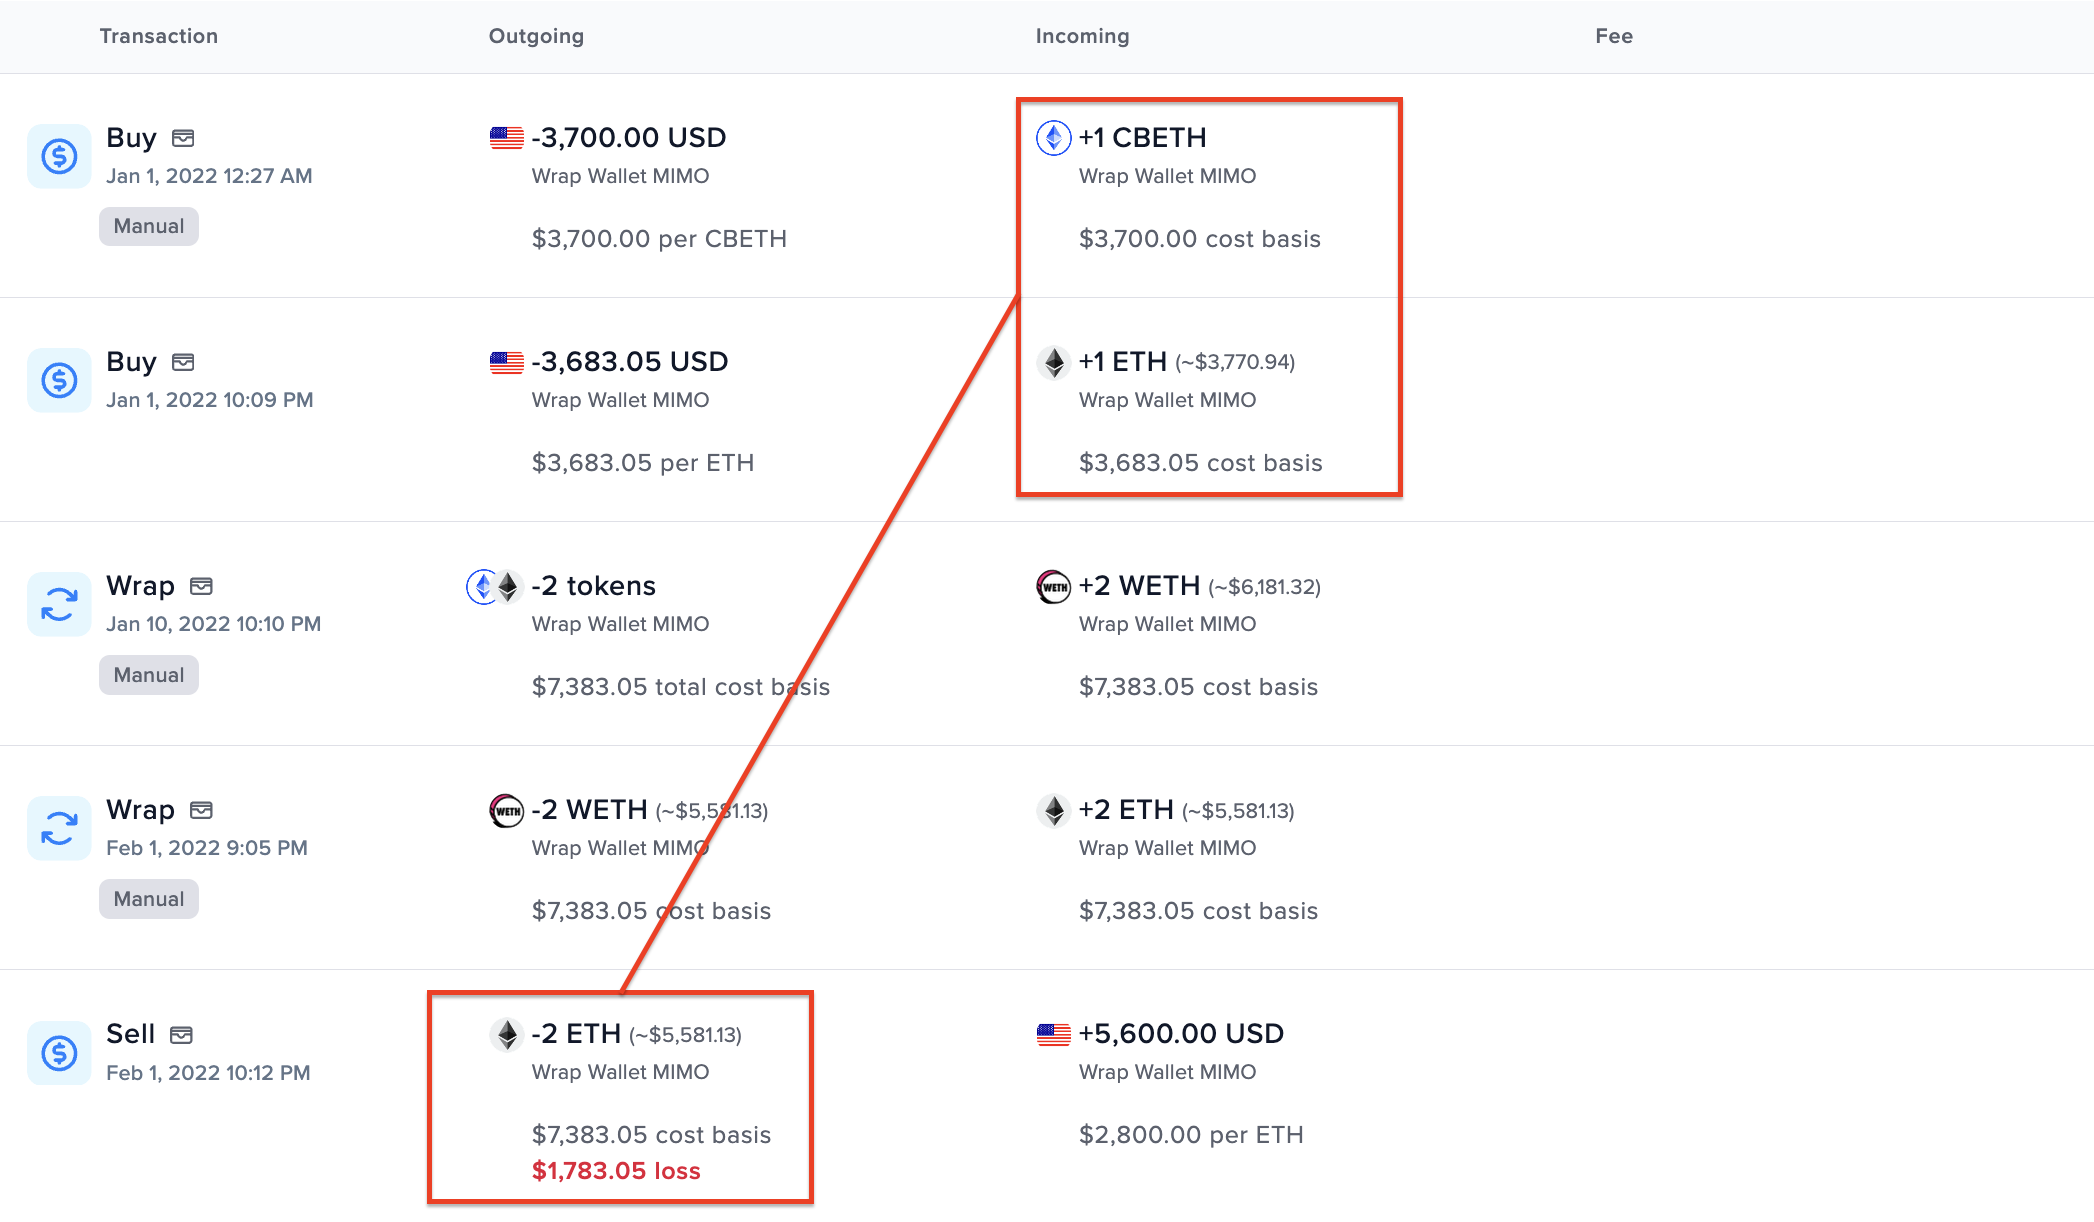Click the Wrap label dated Feb 1, 2022 9:05 PM

140,810
